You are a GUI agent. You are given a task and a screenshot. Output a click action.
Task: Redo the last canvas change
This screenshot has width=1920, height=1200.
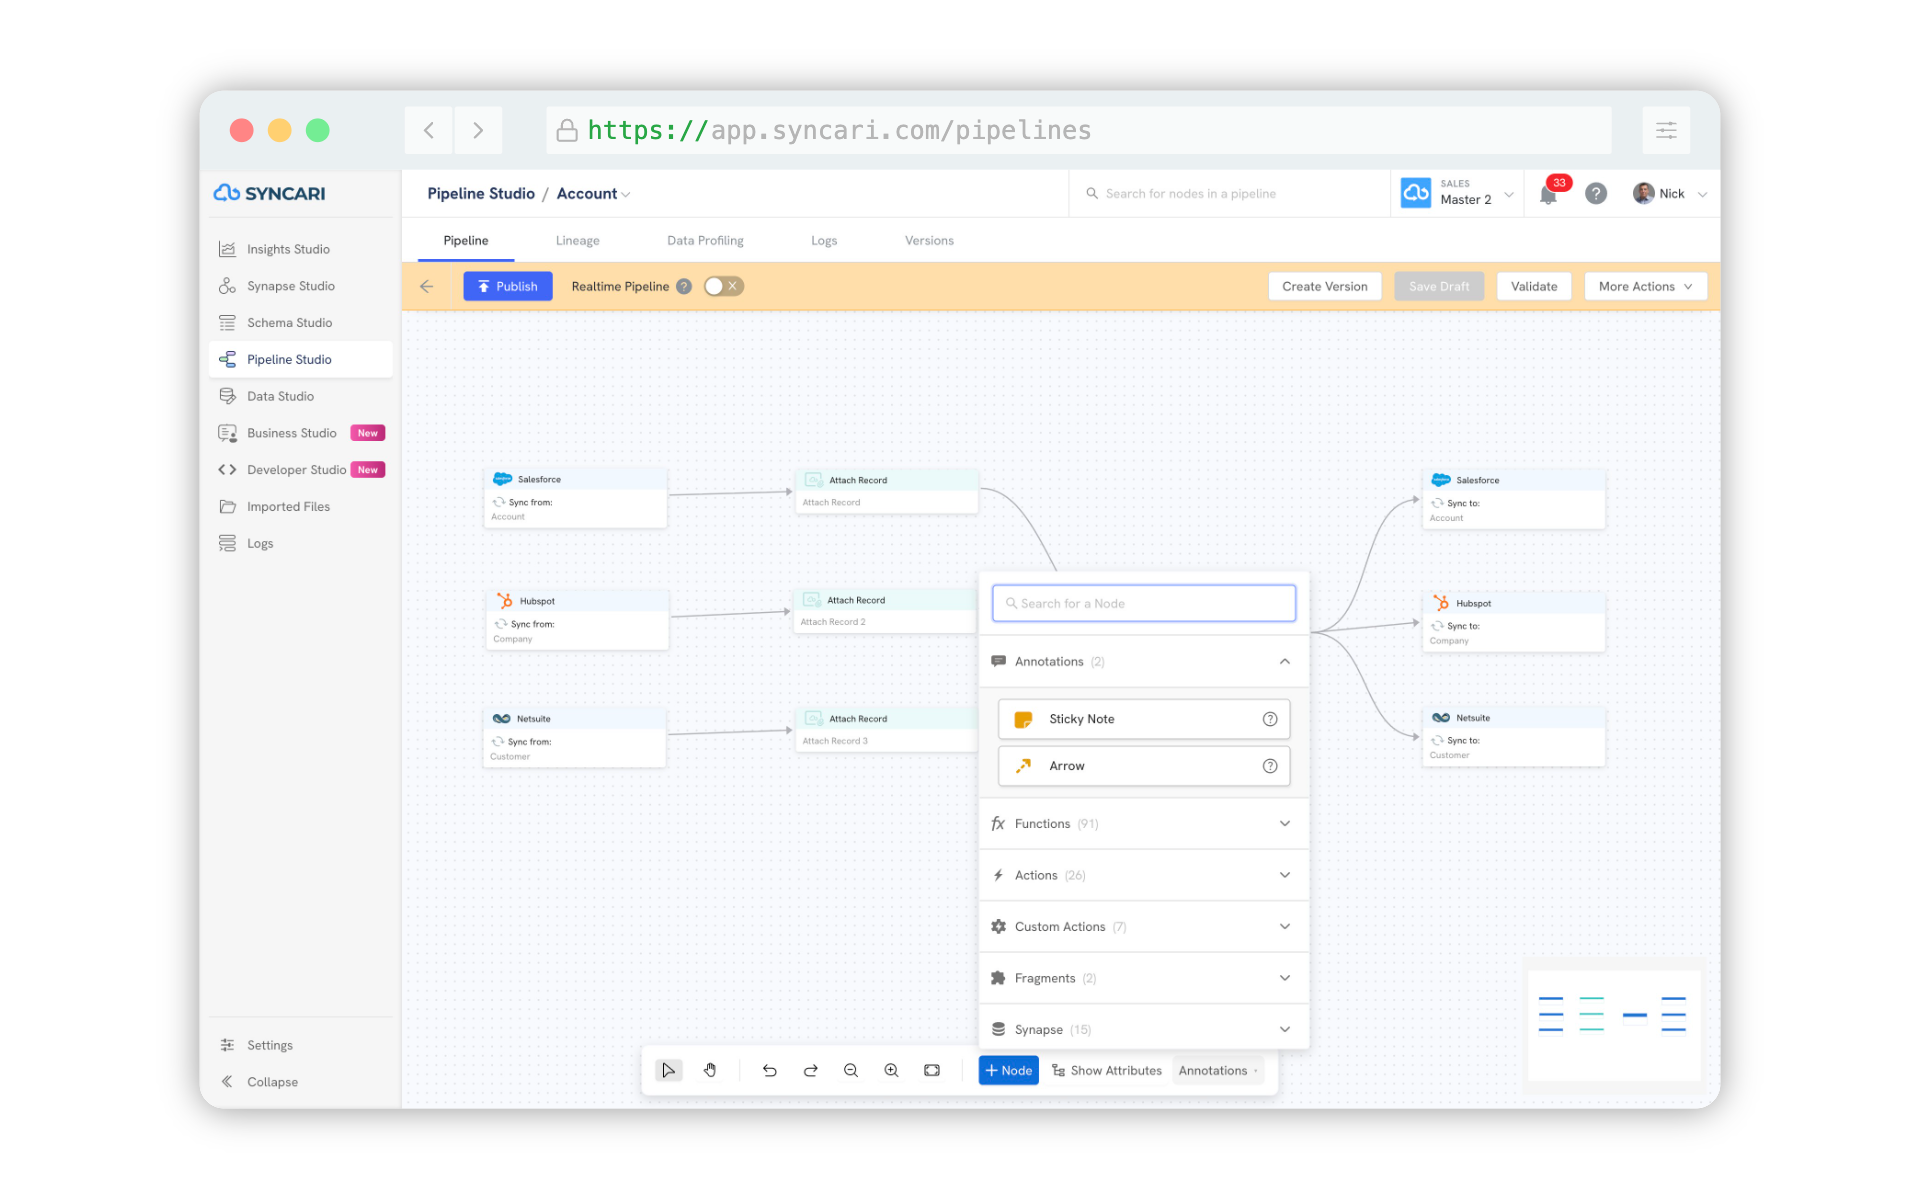coord(810,1070)
